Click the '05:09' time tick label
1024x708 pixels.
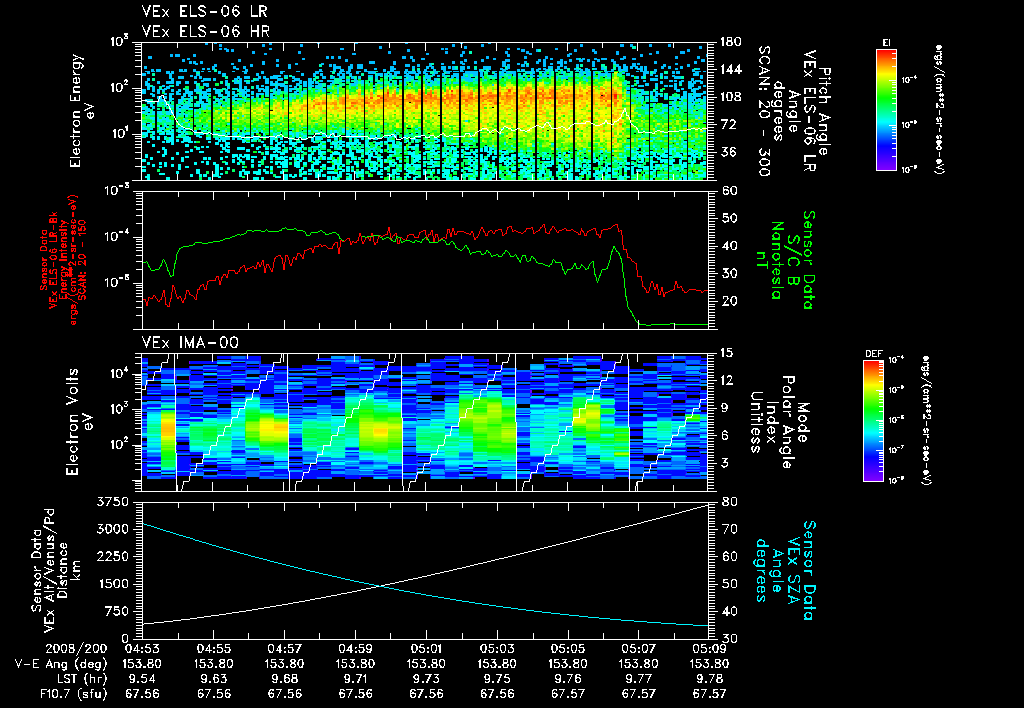(x=710, y=649)
